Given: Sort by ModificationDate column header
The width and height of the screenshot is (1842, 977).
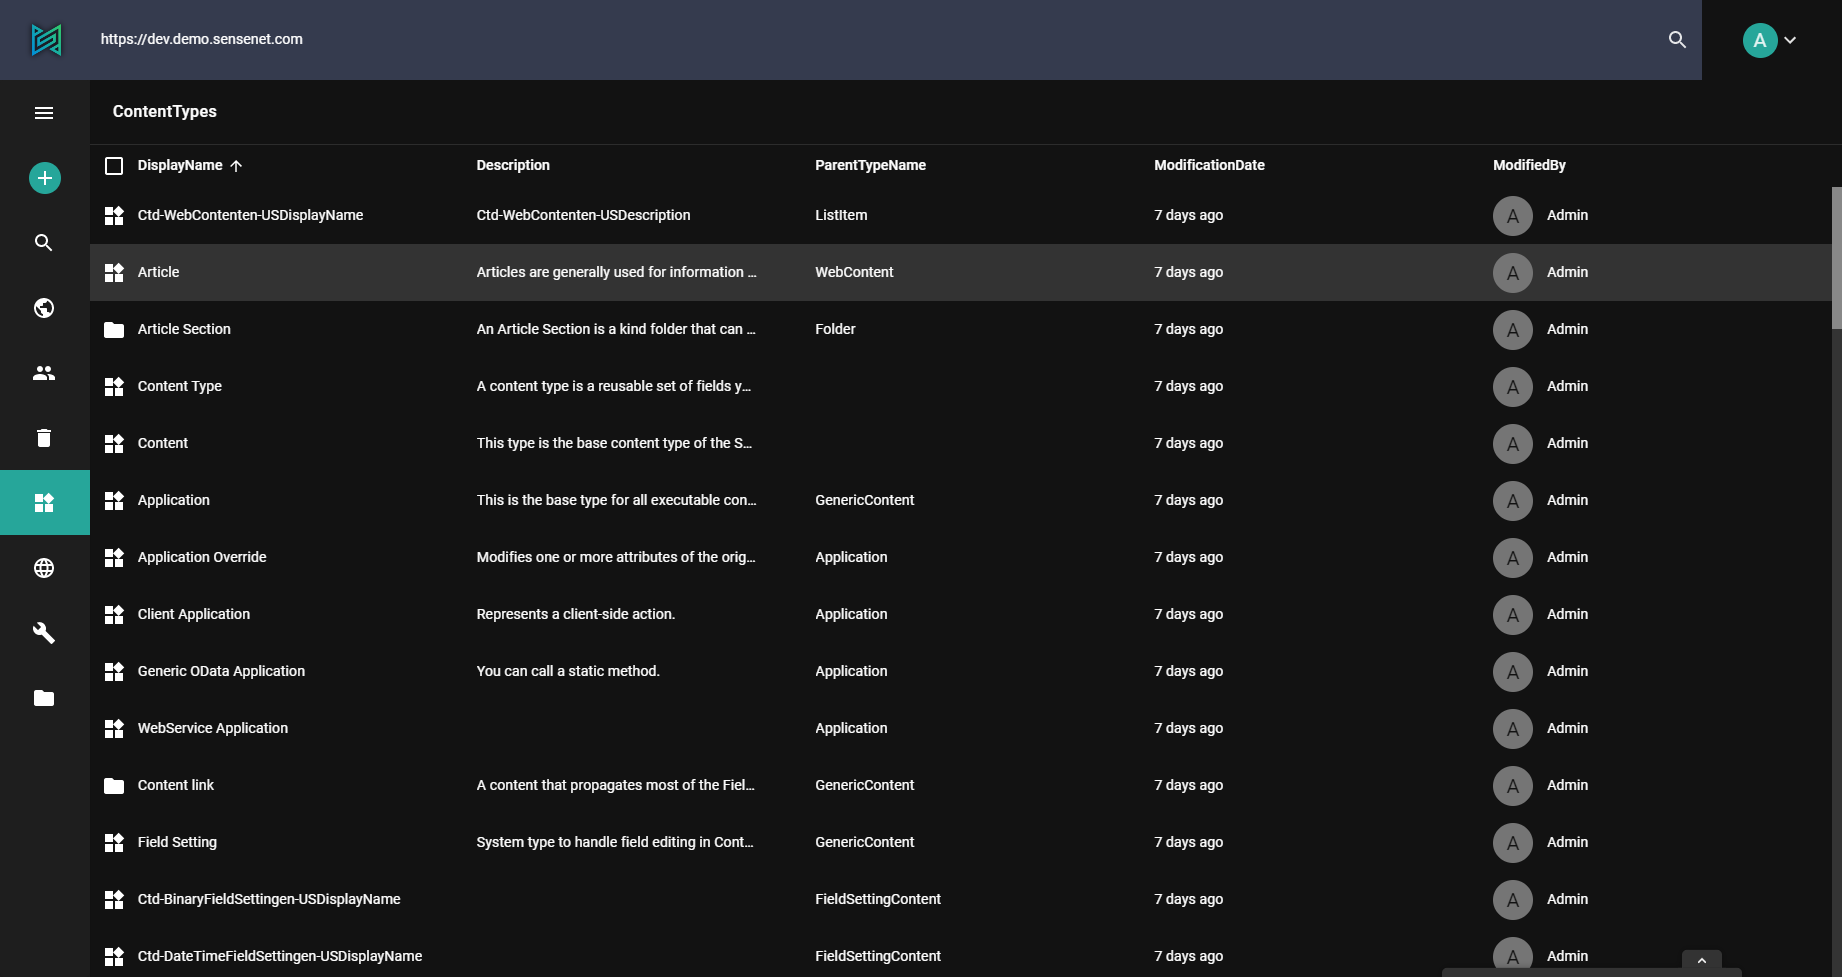Looking at the screenshot, I should [1209, 165].
